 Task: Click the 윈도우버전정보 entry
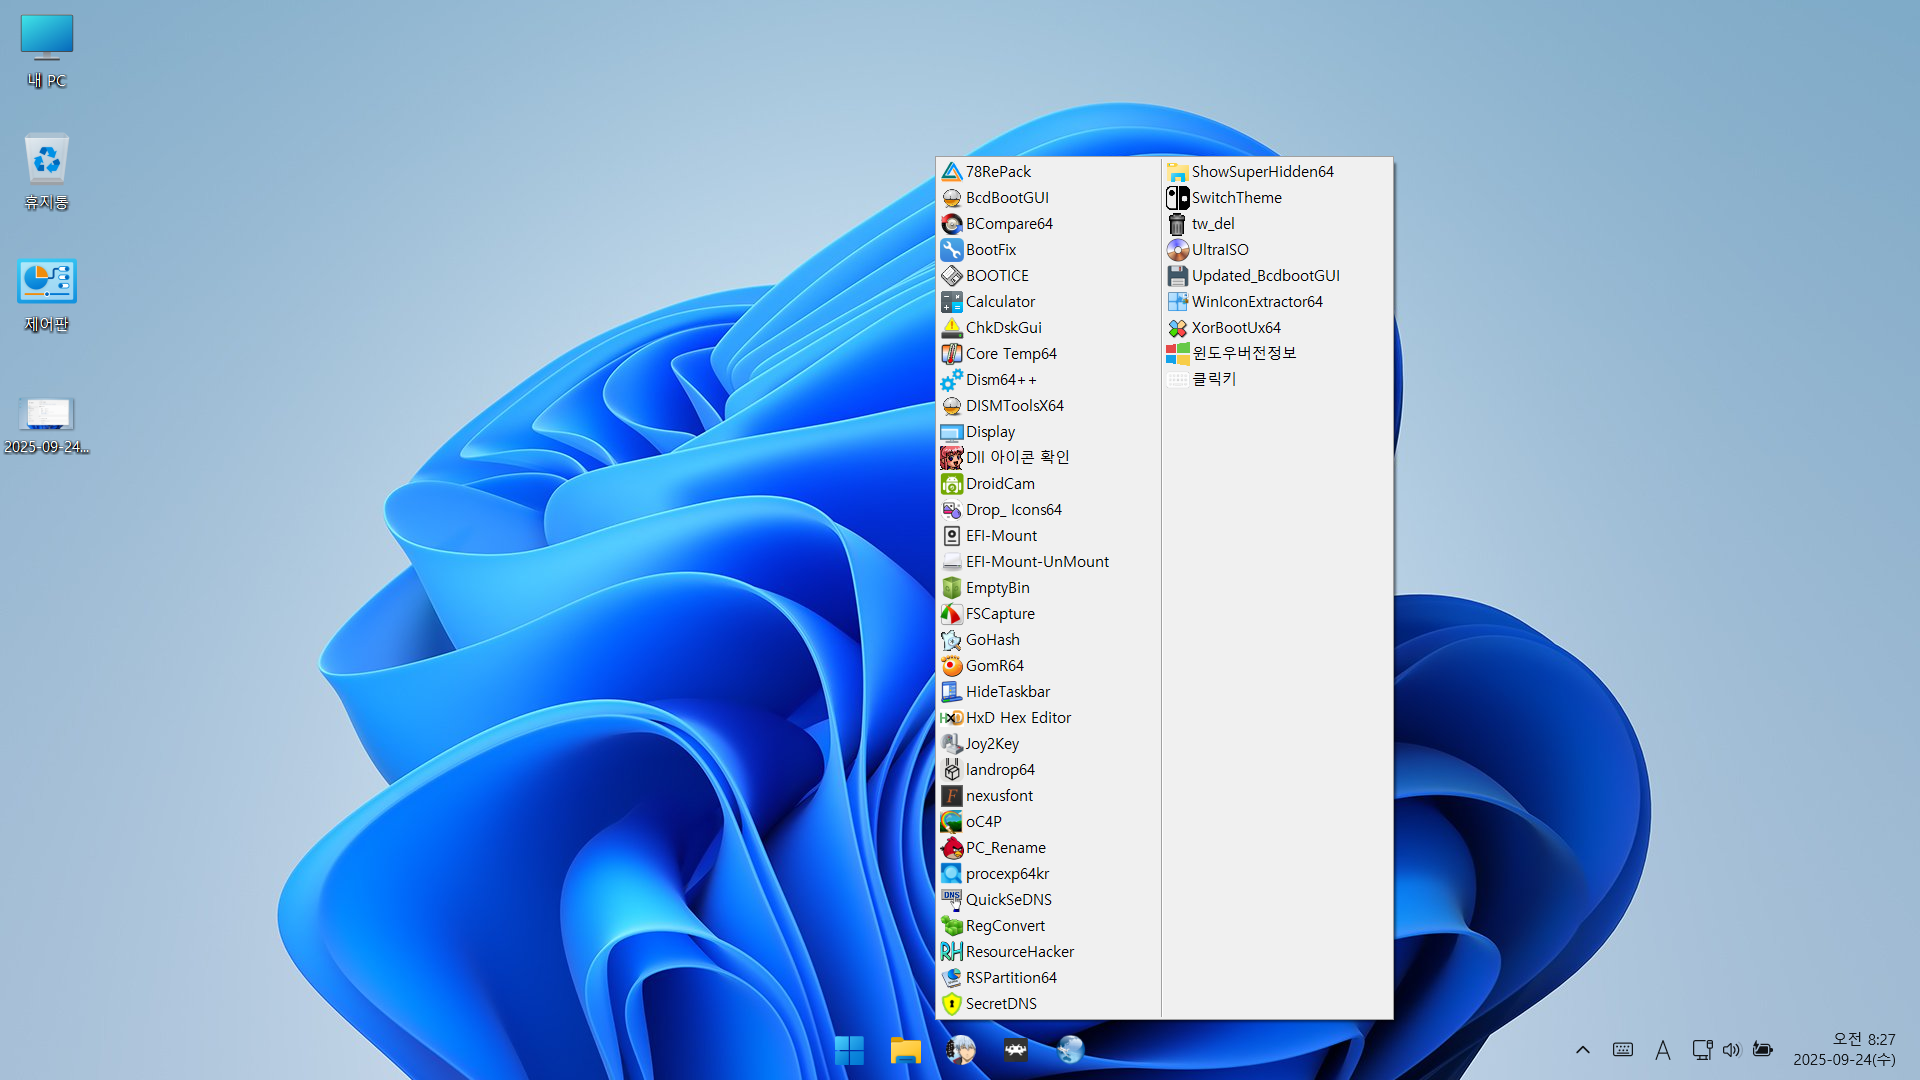[1243, 353]
